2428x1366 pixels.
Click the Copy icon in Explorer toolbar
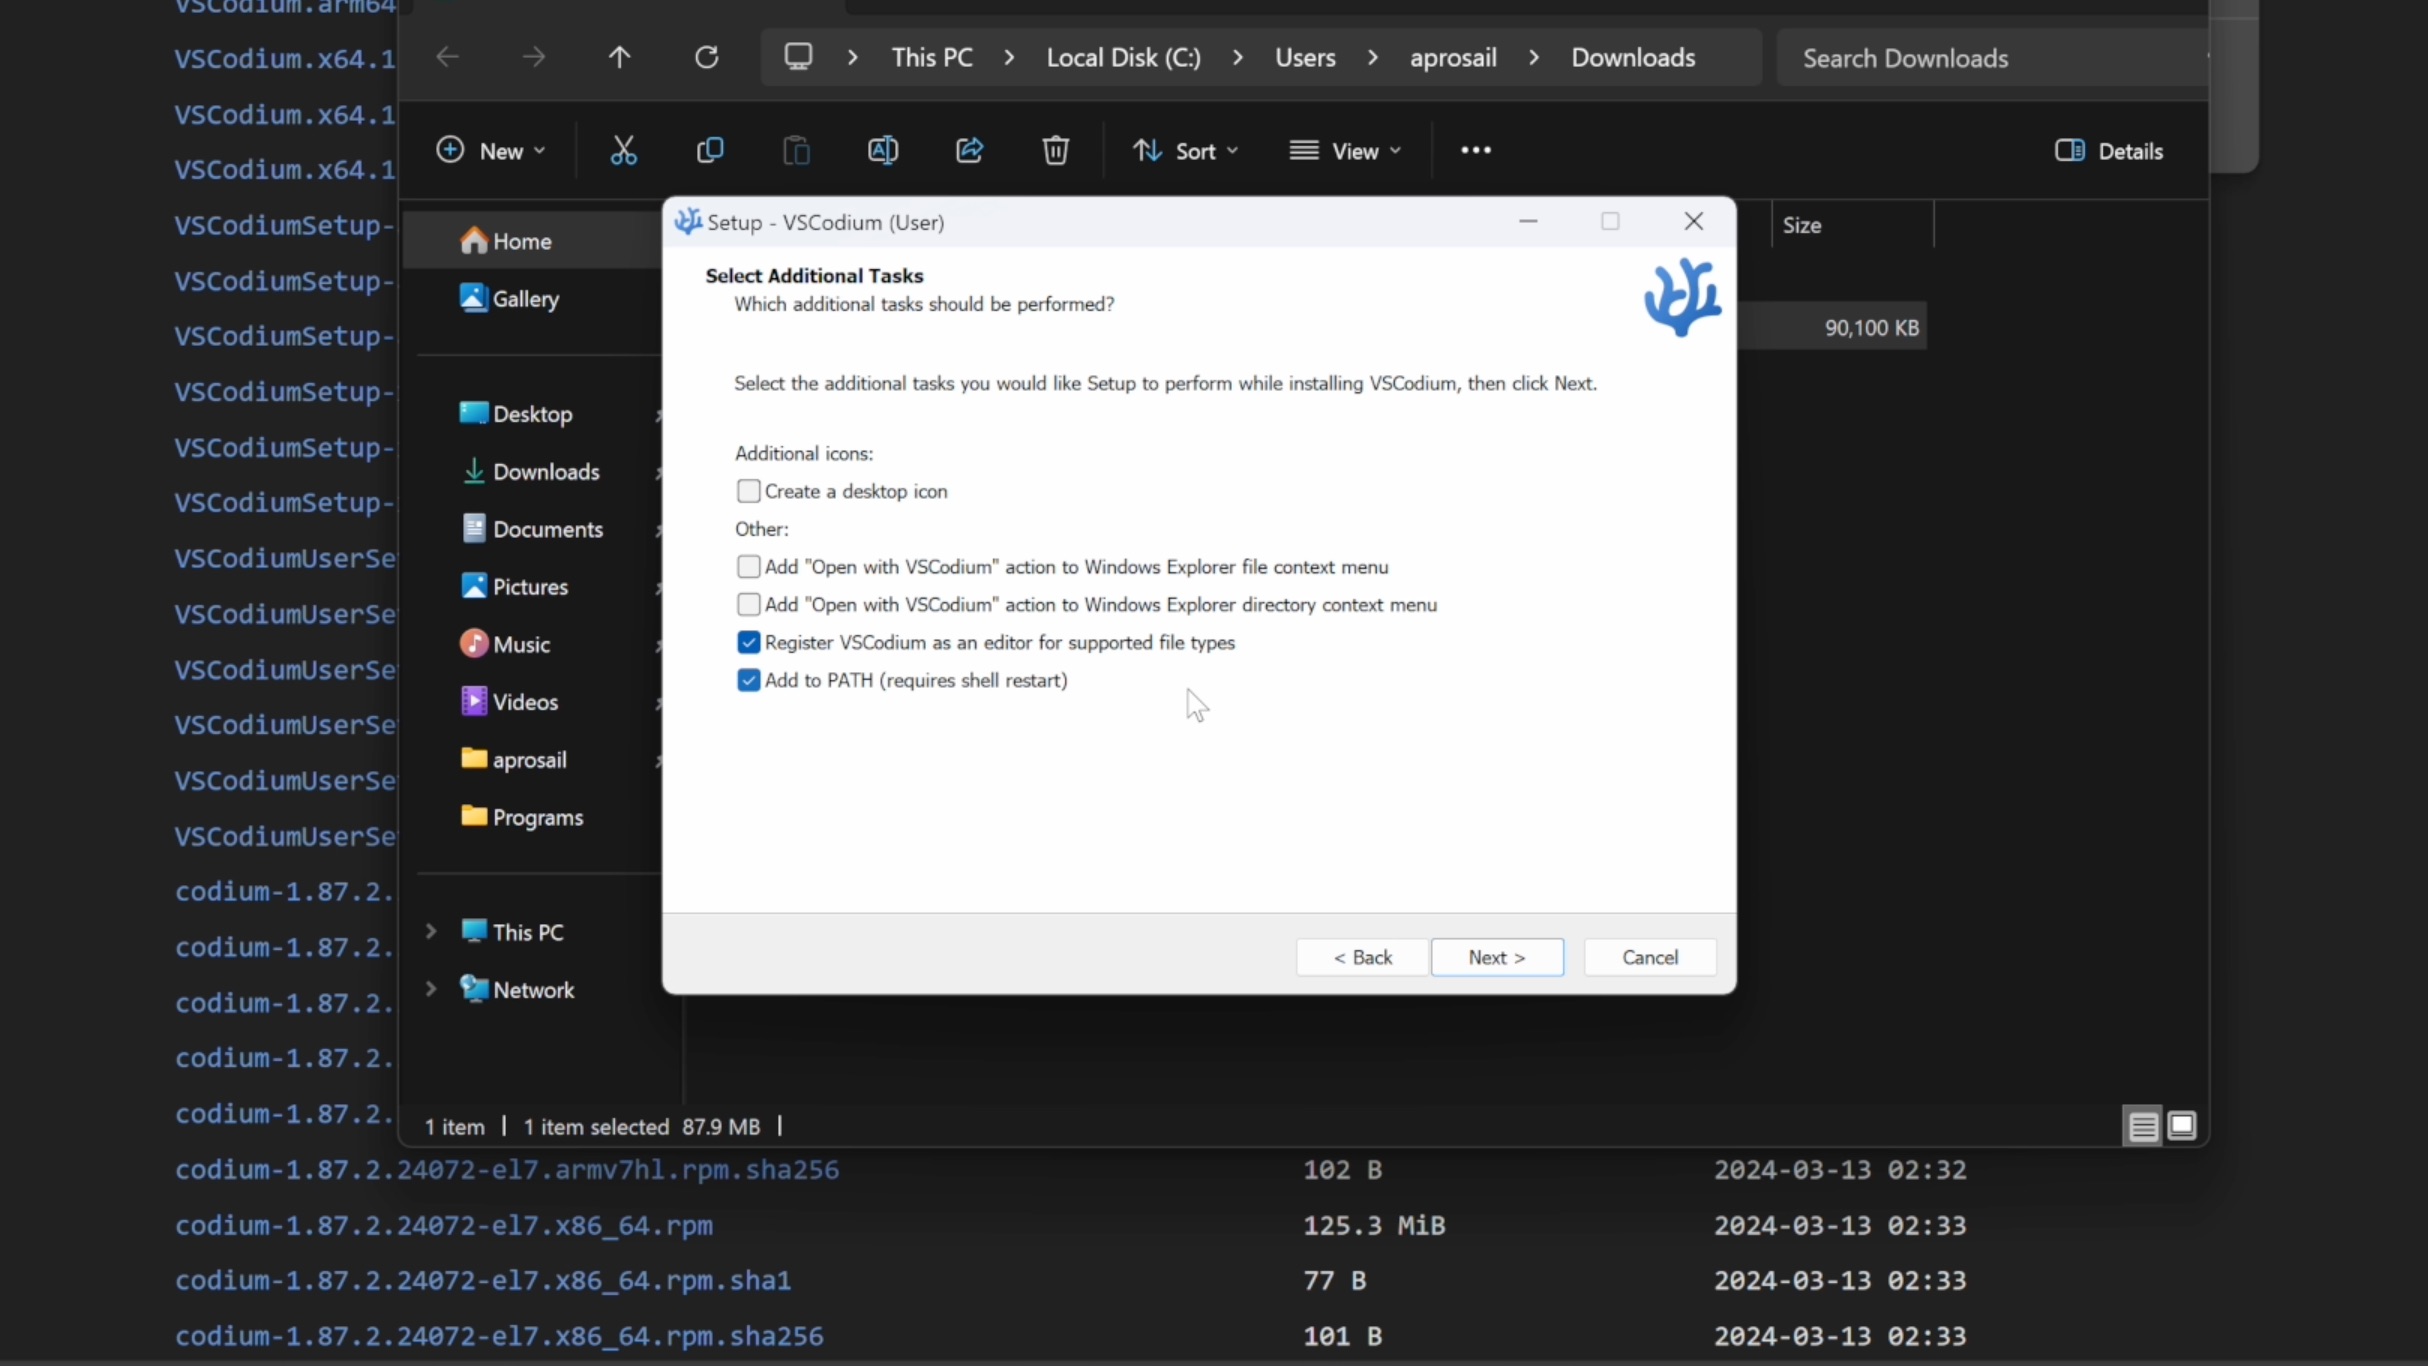(x=710, y=151)
